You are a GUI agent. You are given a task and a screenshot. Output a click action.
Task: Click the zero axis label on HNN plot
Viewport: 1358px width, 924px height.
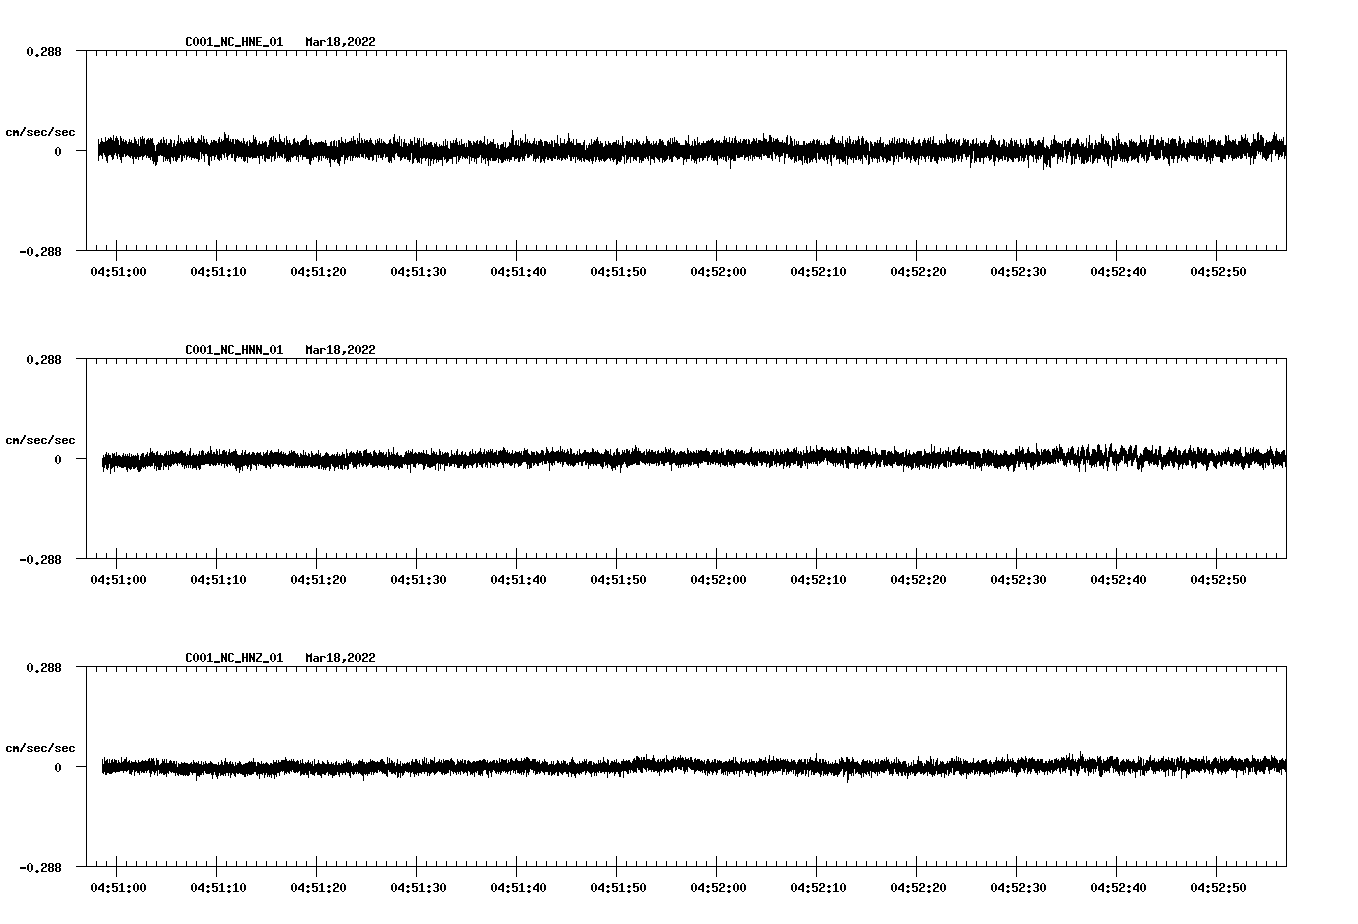coord(58,459)
